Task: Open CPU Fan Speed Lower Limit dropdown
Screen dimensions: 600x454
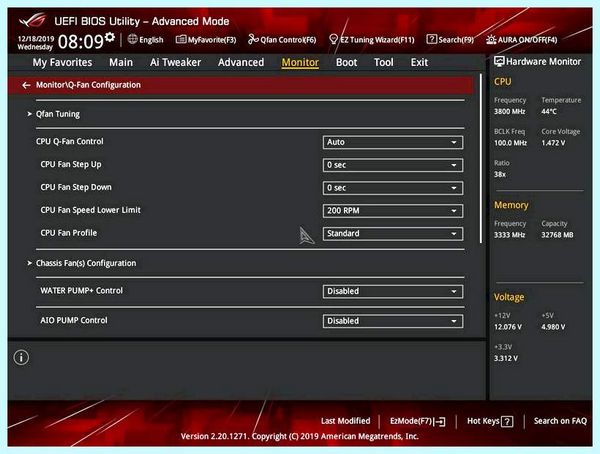Action: (x=393, y=211)
